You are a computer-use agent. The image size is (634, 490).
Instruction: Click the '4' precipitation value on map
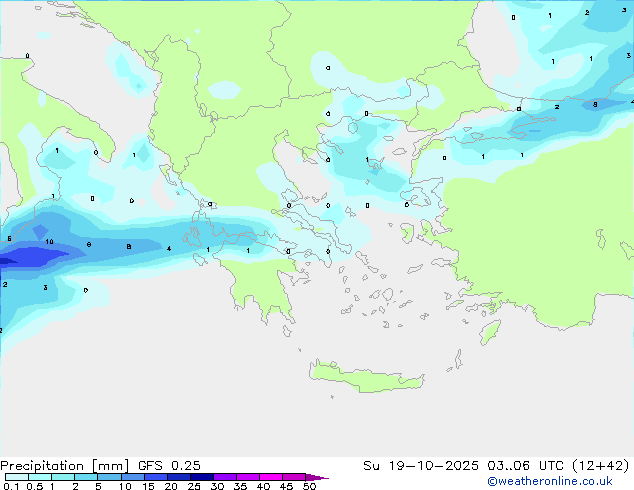point(169,249)
